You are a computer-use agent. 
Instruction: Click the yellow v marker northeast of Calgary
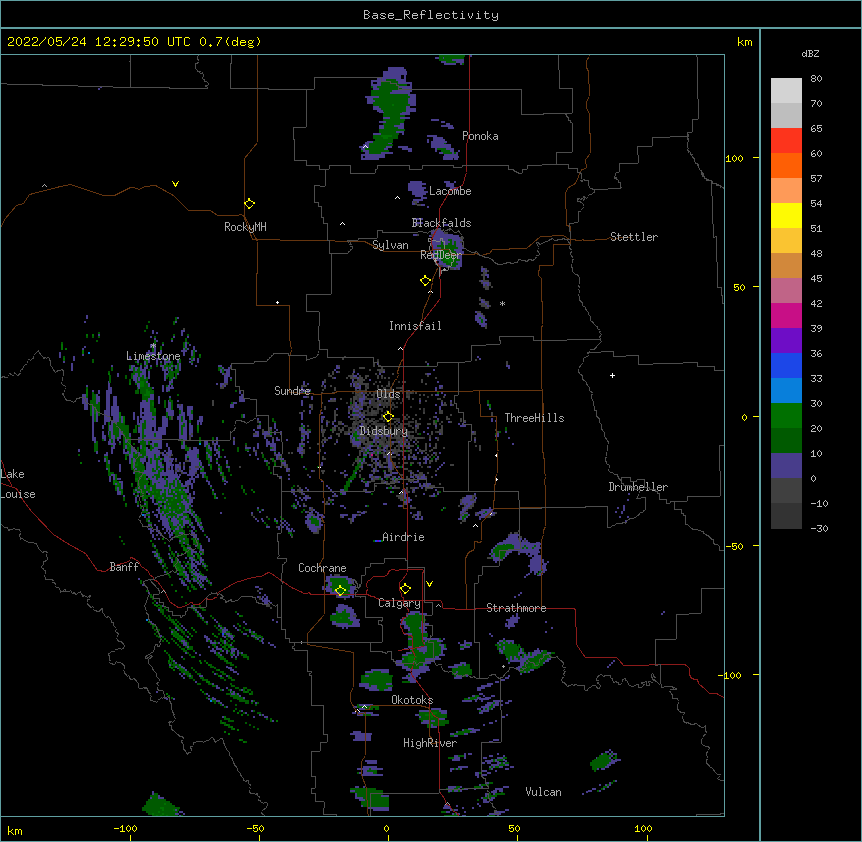pyautogui.click(x=429, y=584)
